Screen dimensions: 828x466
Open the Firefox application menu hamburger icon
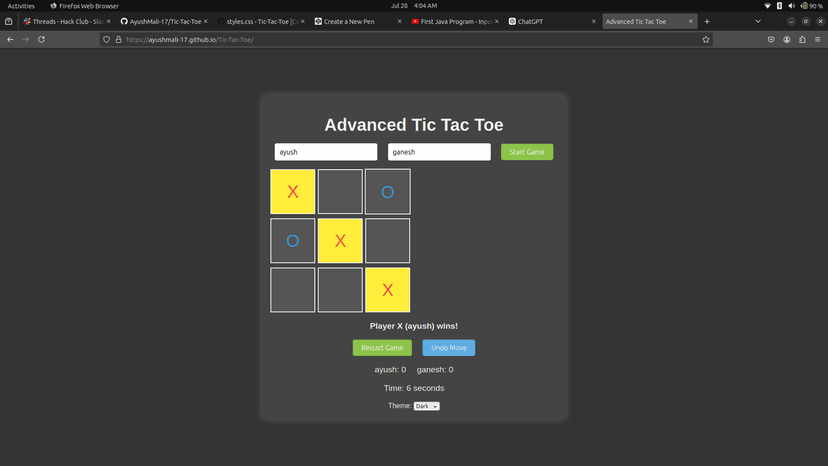(817, 40)
